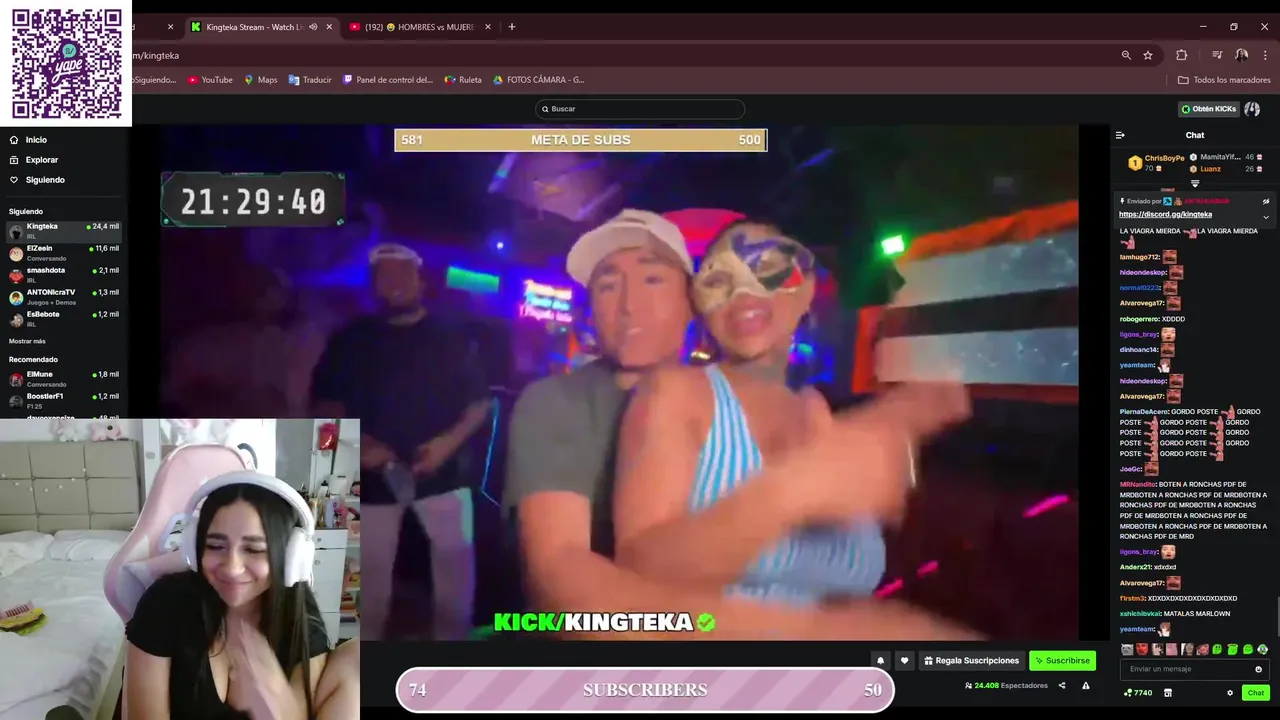1280x720 pixels.
Task: Open Ruleta bookmark in bookmarks bar
Action: (x=464, y=80)
